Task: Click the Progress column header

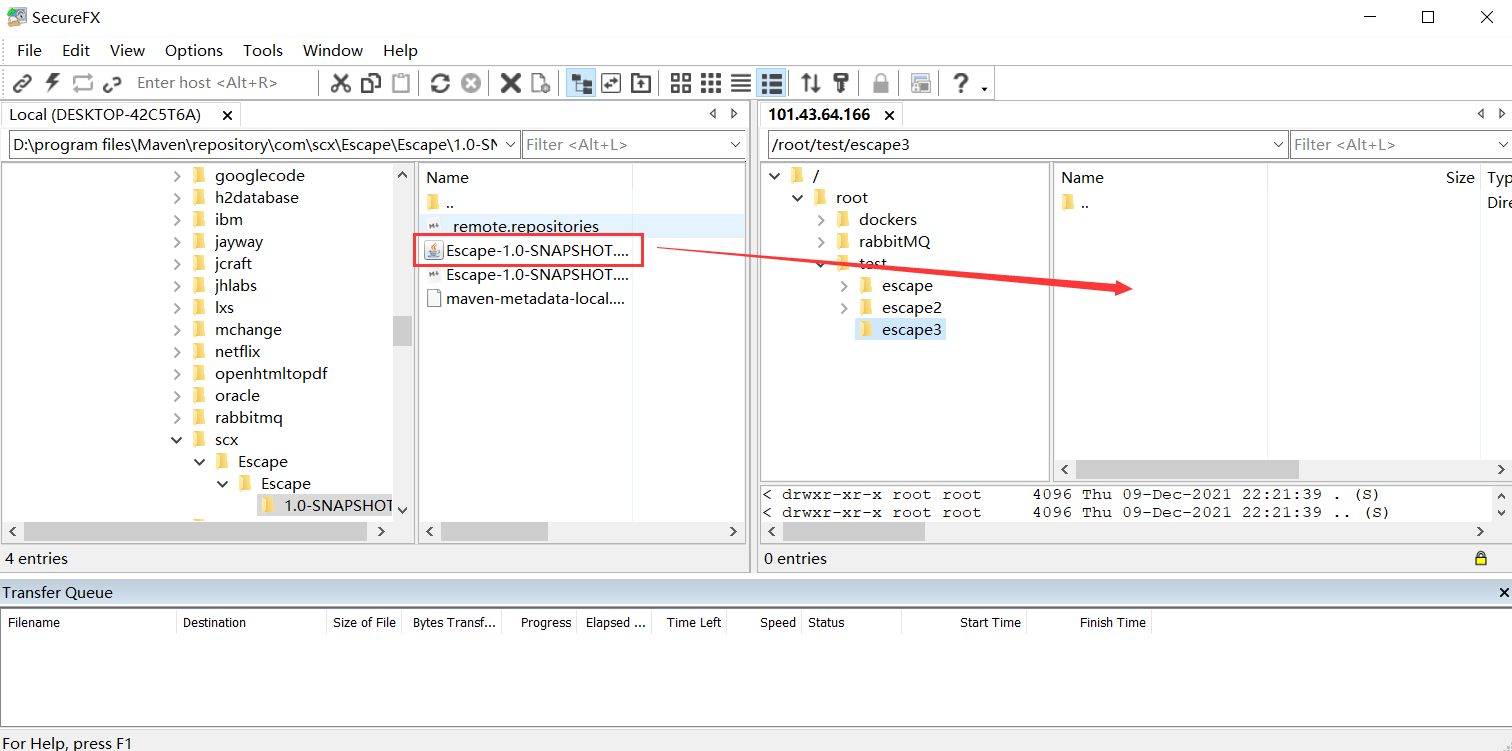Action: pos(546,622)
